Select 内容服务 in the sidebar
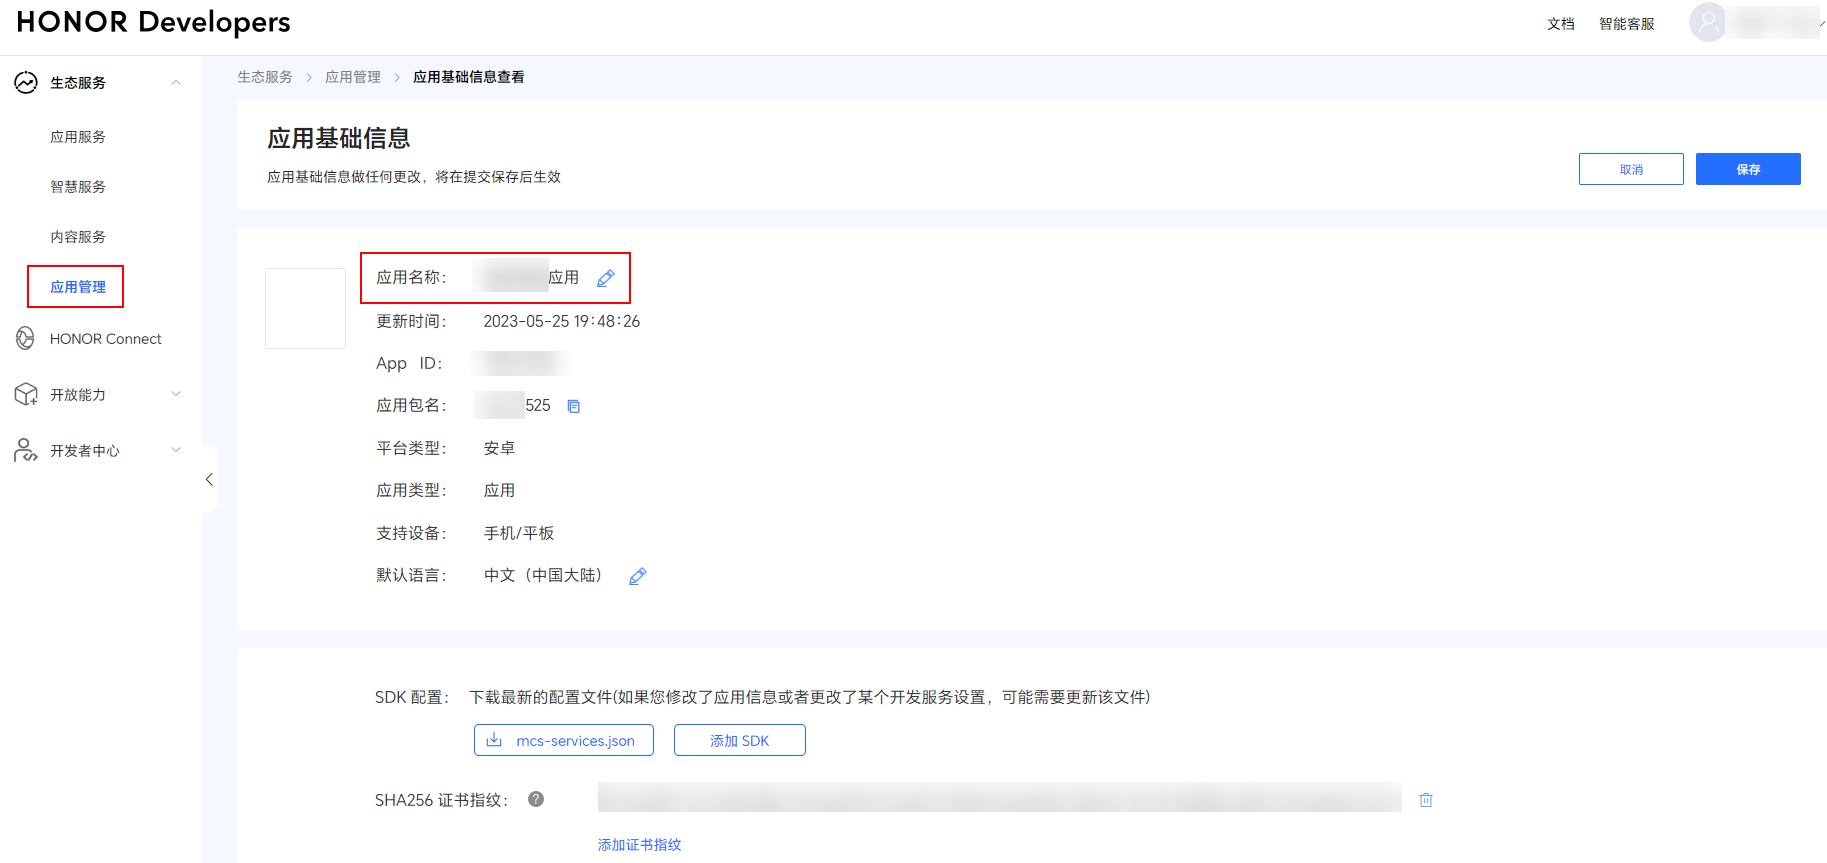The image size is (1827, 863). (78, 237)
